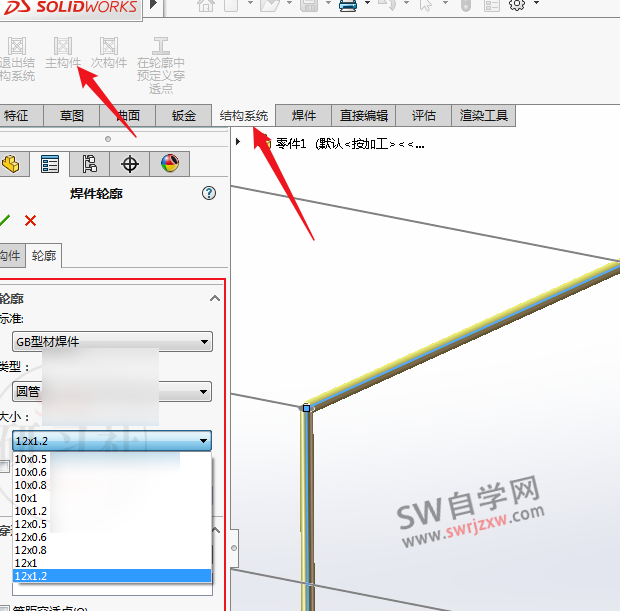Click the blue sketch endpoint at corner
620x611 pixels.
coord(306,408)
